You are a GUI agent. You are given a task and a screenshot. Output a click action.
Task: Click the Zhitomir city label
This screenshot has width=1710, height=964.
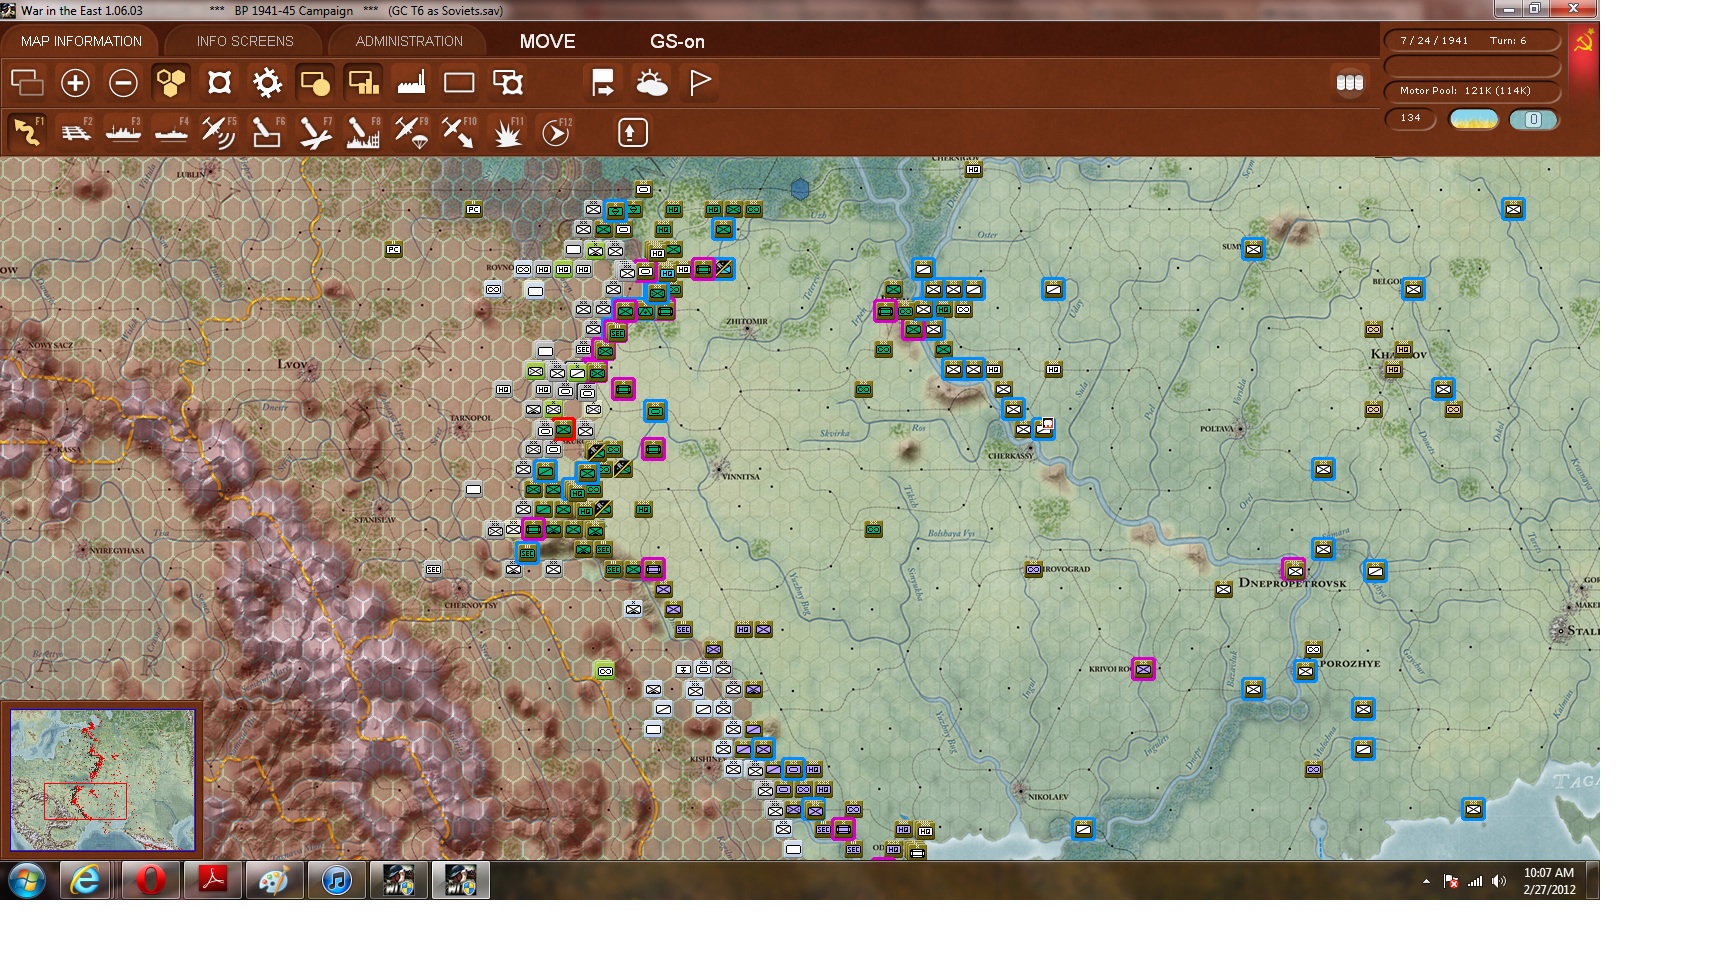point(747,321)
